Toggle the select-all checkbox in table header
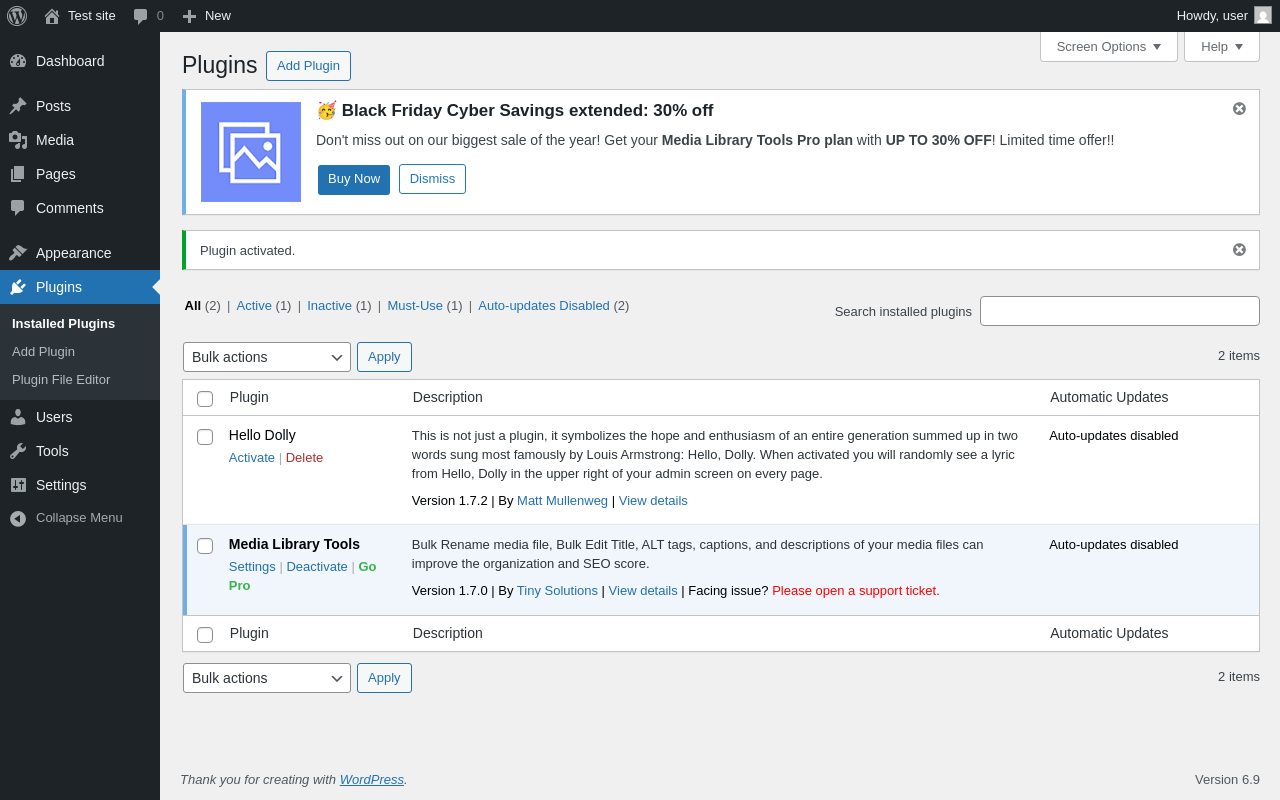Screen dimensions: 1280x800 click(205, 399)
